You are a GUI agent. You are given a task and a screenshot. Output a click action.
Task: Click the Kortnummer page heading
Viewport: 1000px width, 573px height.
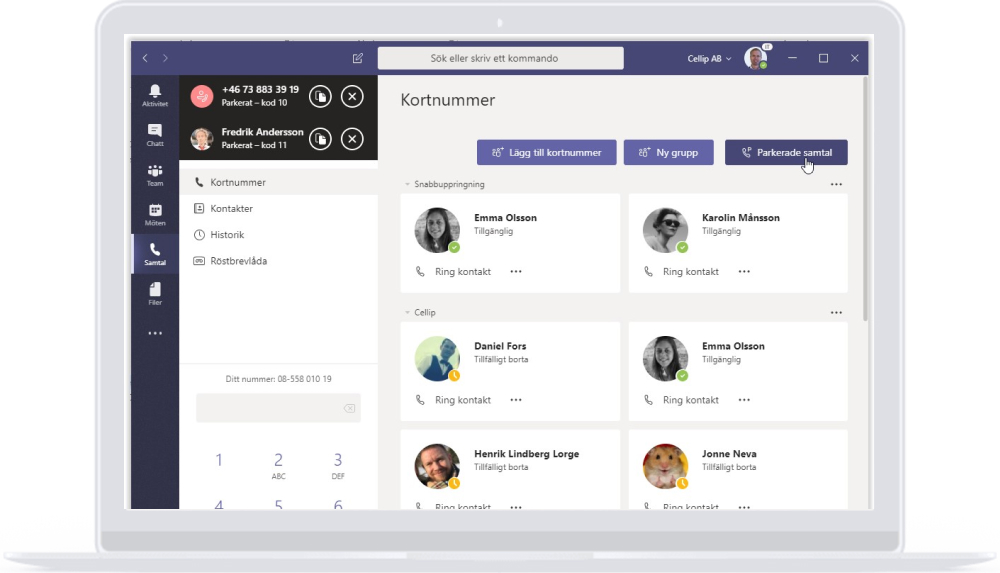click(448, 100)
